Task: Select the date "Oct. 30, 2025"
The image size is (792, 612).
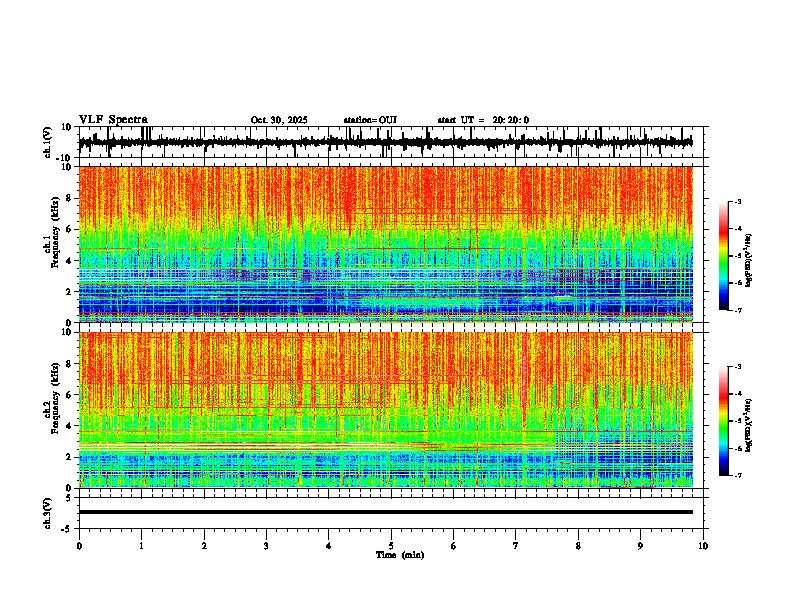Action: (279, 120)
